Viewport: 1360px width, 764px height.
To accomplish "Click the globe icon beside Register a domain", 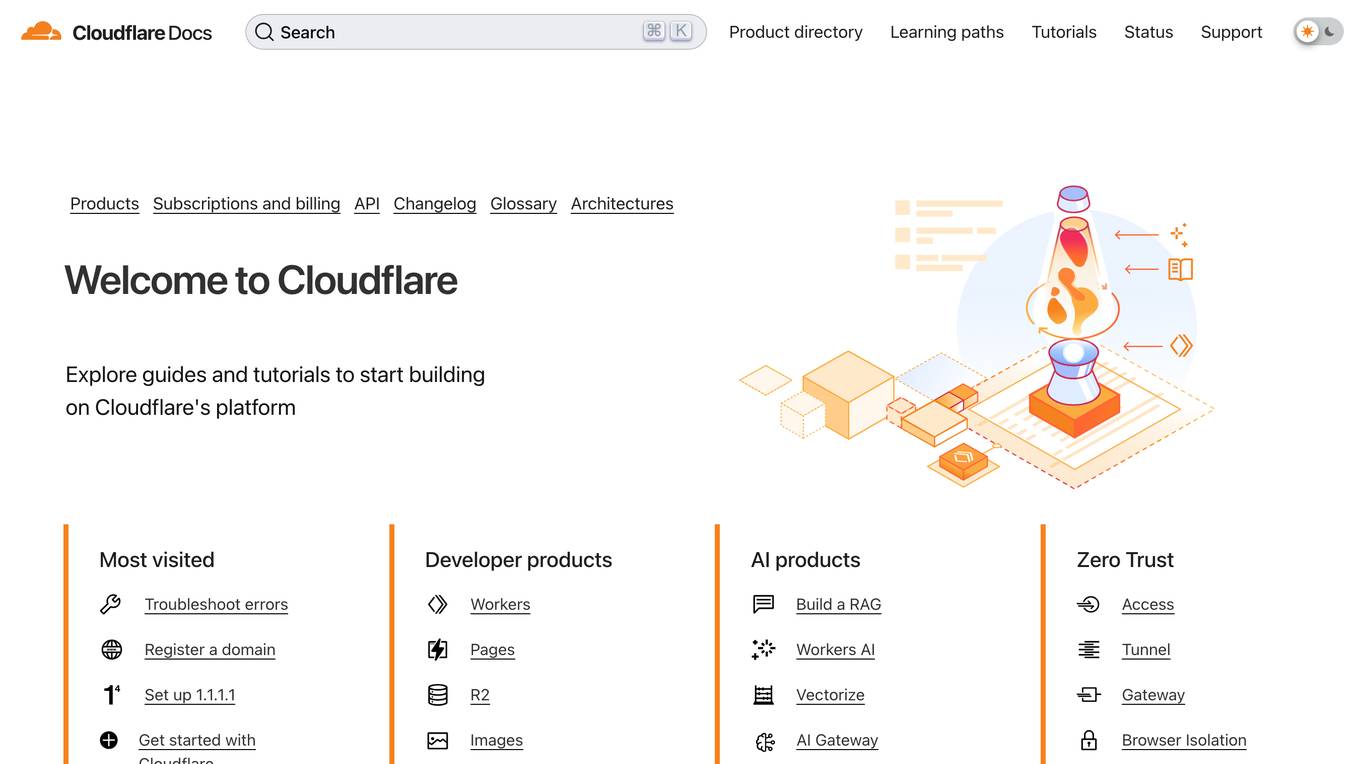I will (111, 649).
